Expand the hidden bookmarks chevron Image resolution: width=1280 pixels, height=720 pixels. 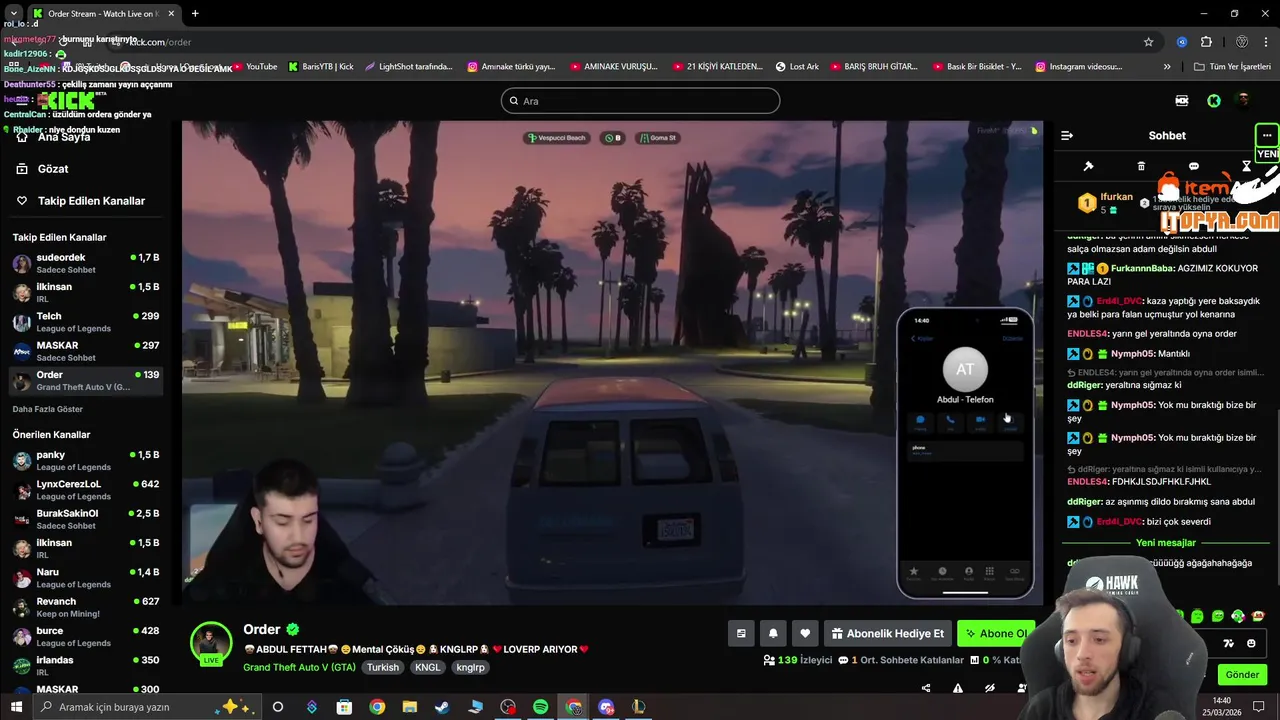coord(1167,67)
